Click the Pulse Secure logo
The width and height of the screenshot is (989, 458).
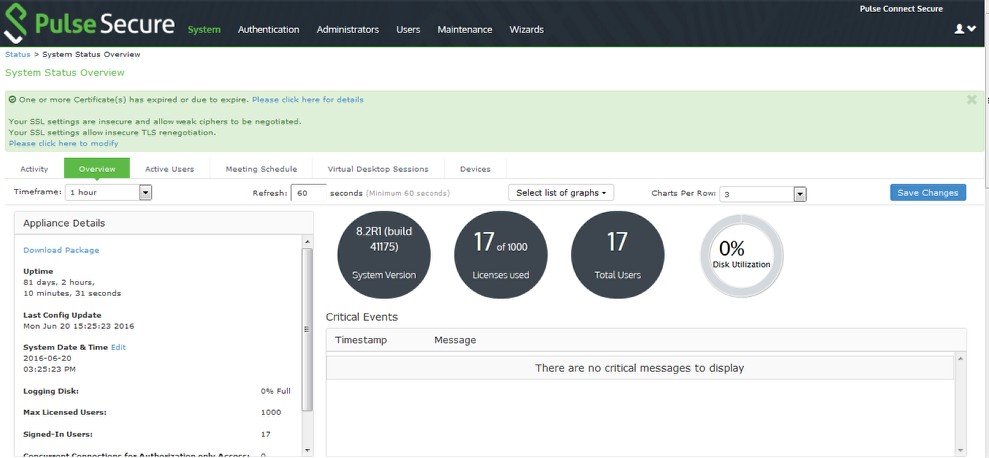click(89, 25)
